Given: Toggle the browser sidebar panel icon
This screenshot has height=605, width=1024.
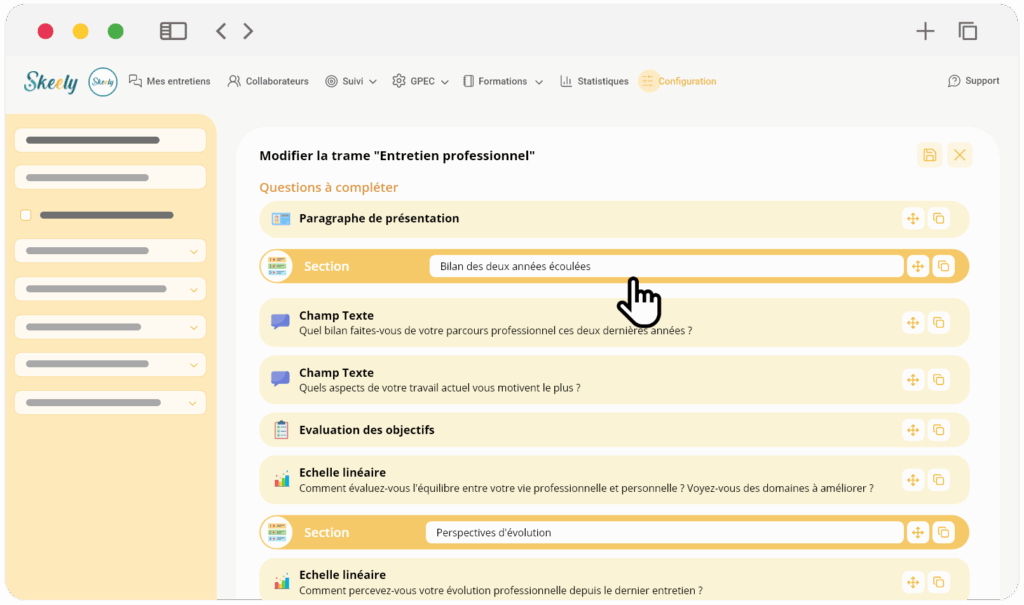Looking at the screenshot, I should 173,31.
